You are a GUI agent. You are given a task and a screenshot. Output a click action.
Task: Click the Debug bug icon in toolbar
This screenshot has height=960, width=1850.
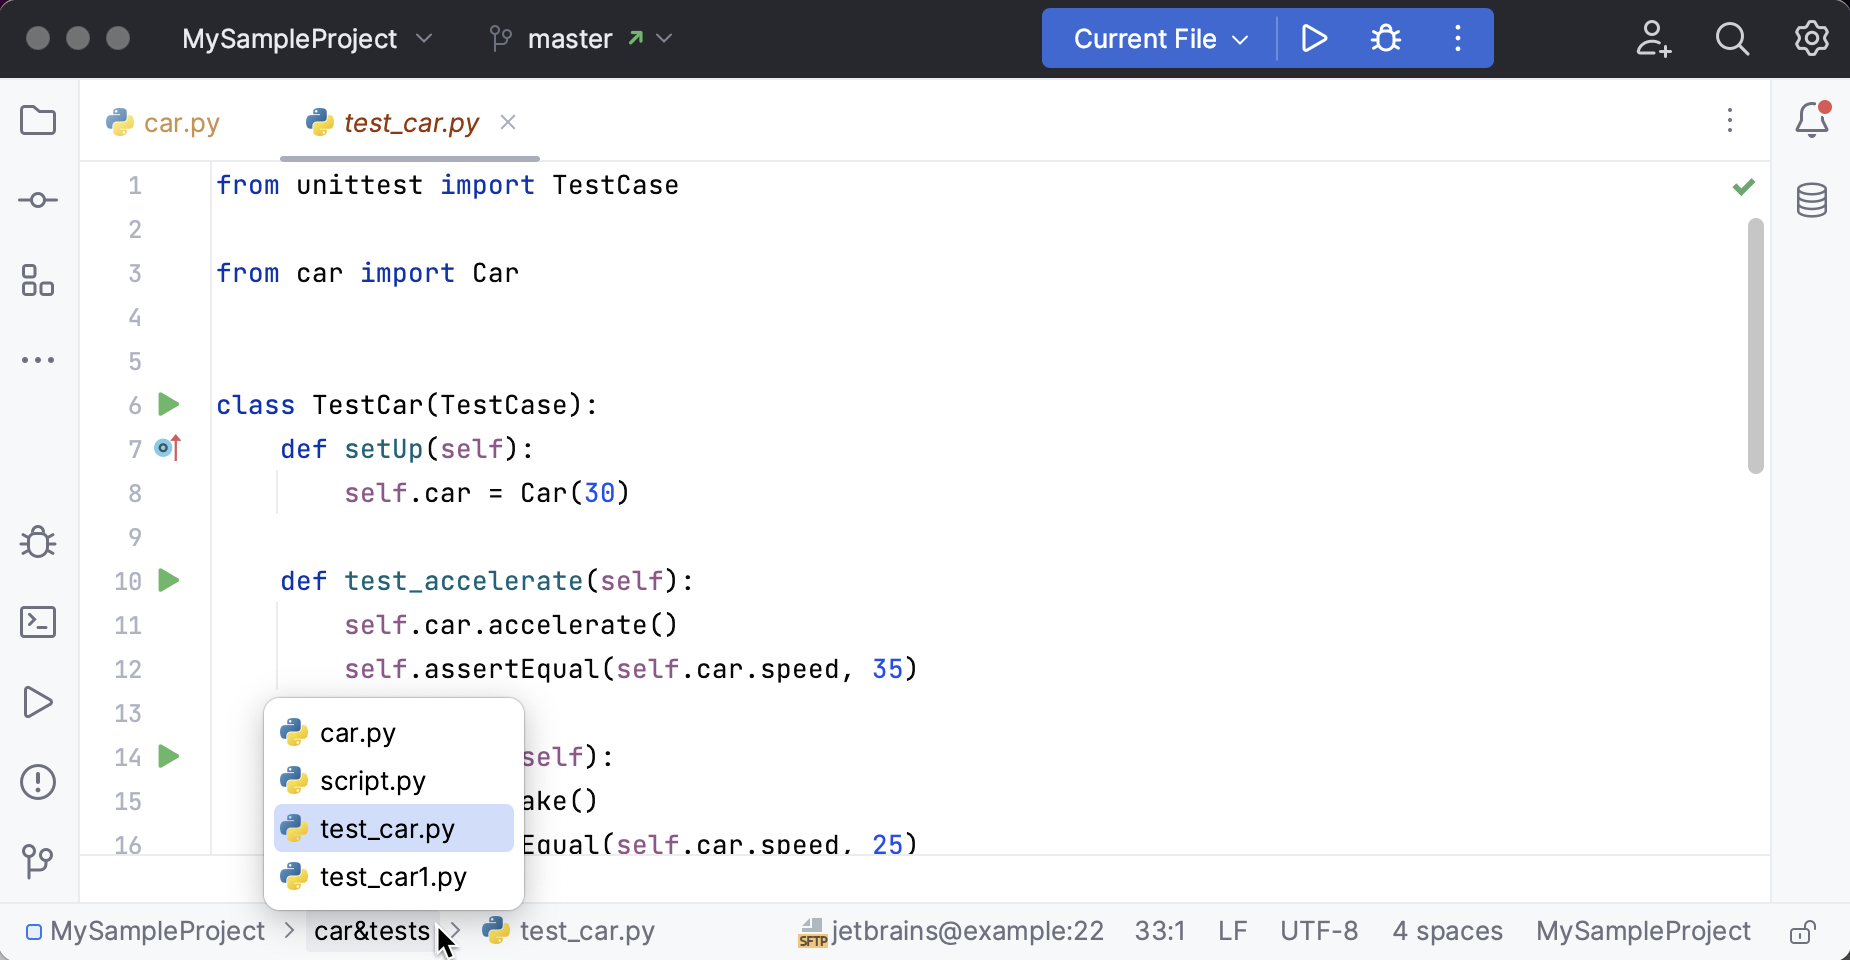coord(1385,39)
